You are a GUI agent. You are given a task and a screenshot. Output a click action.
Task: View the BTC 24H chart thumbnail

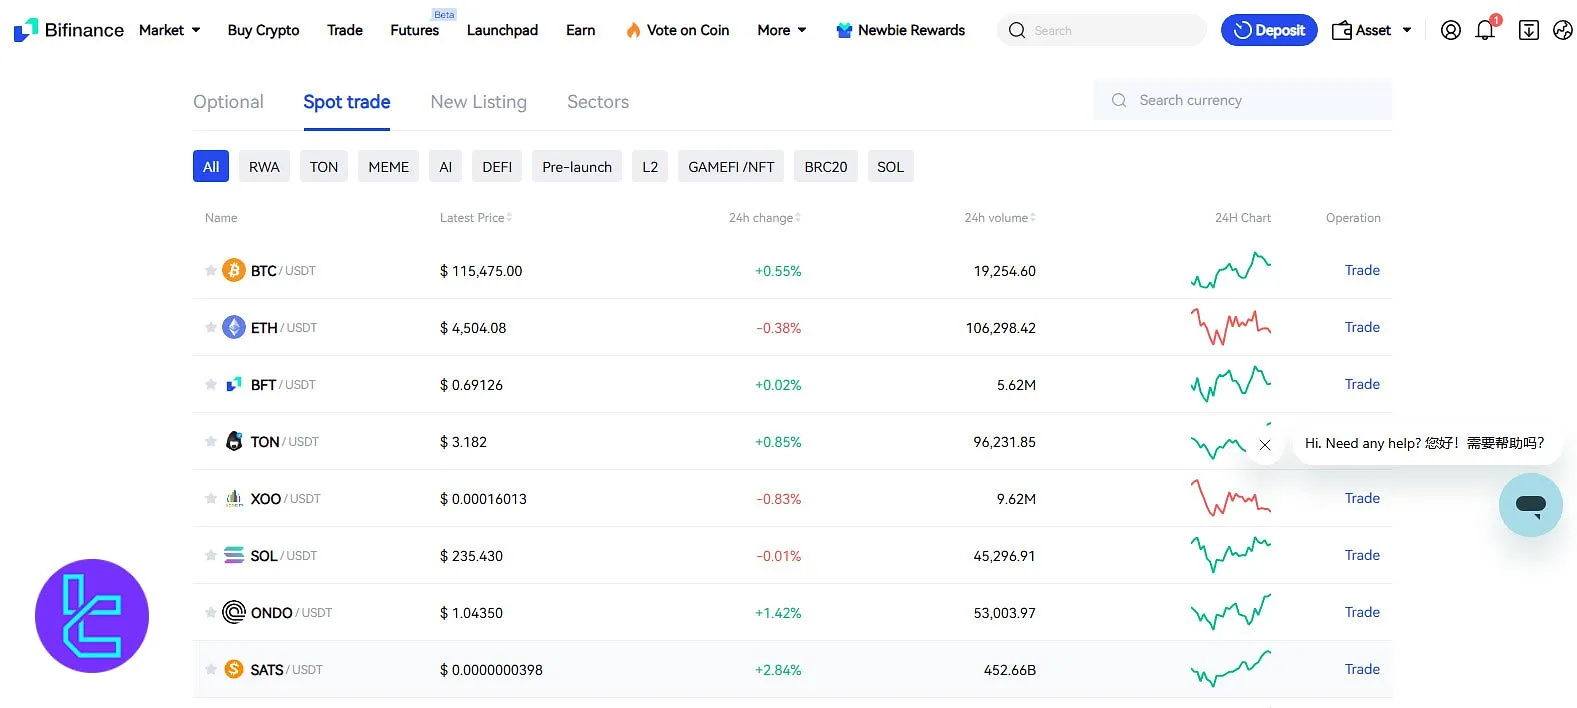tap(1231, 270)
